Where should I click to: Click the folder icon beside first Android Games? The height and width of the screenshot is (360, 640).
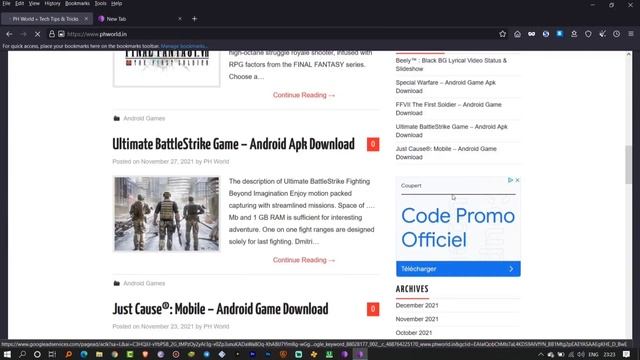click(117, 118)
